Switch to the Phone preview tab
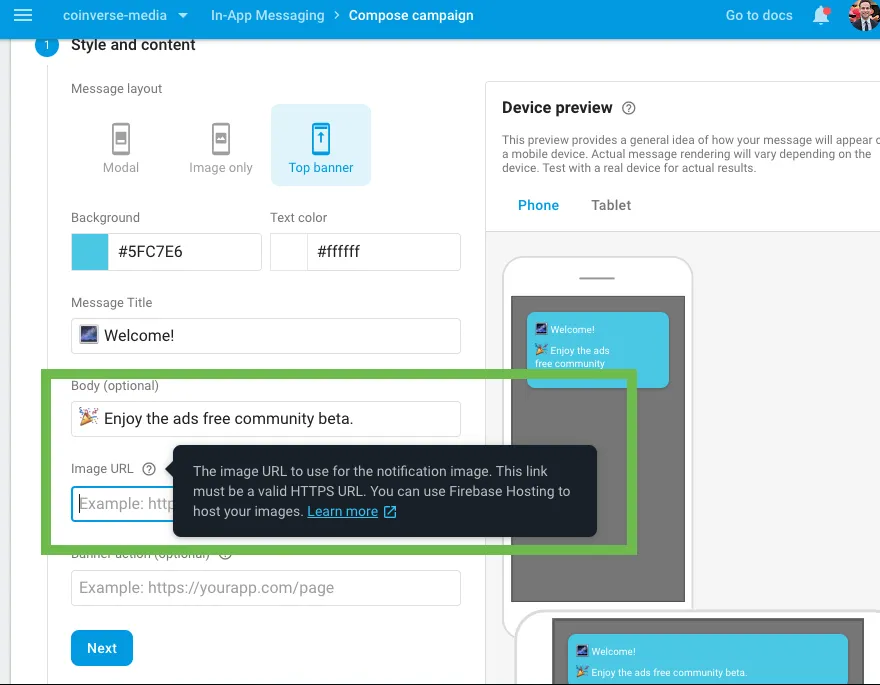The height and width of the screenshot is (685, 880). [538, 205]
